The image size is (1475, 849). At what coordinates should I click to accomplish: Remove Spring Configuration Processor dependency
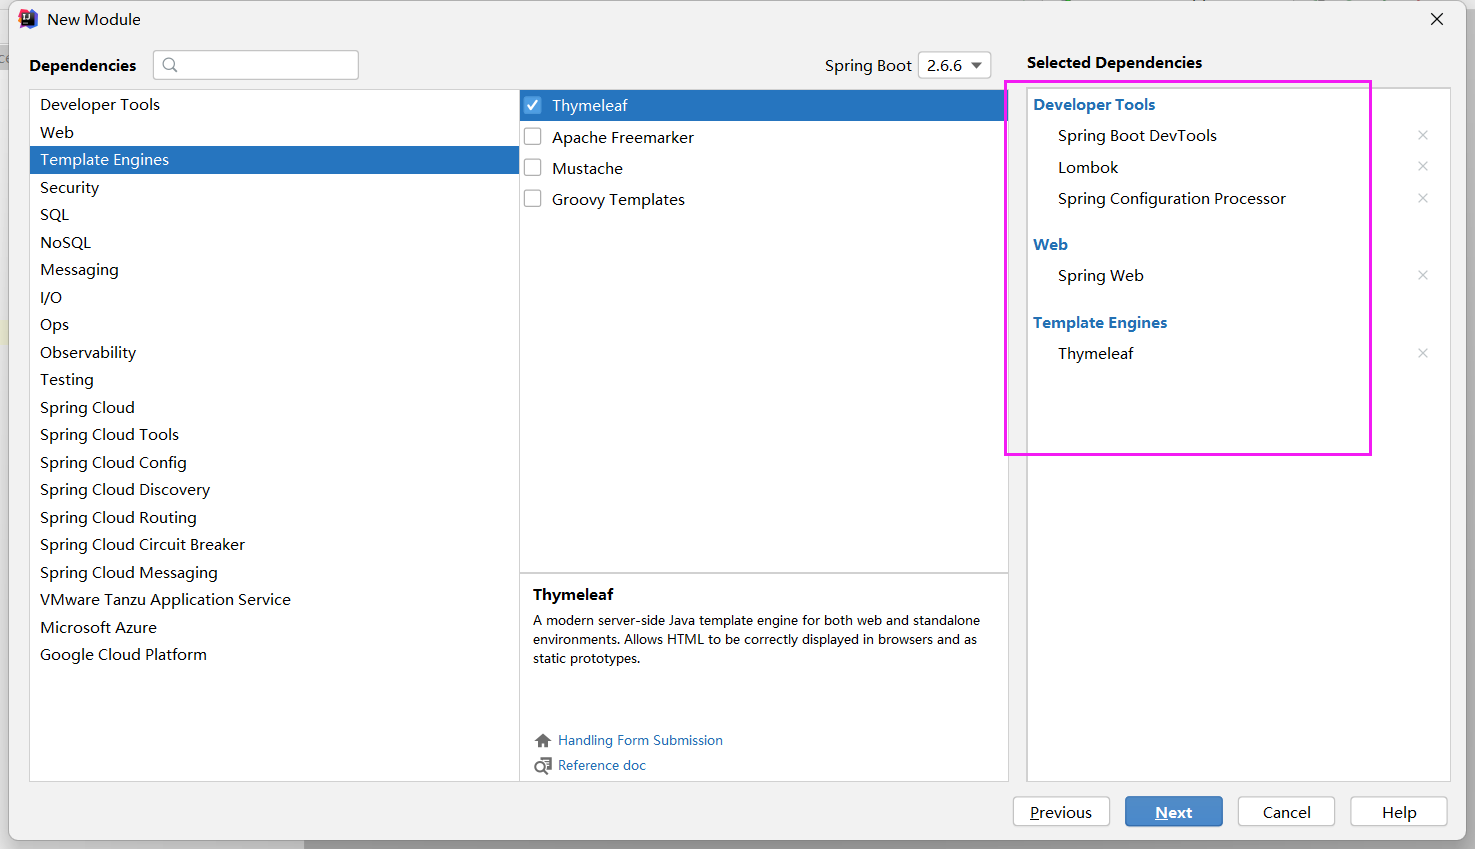coord(1422,198)
